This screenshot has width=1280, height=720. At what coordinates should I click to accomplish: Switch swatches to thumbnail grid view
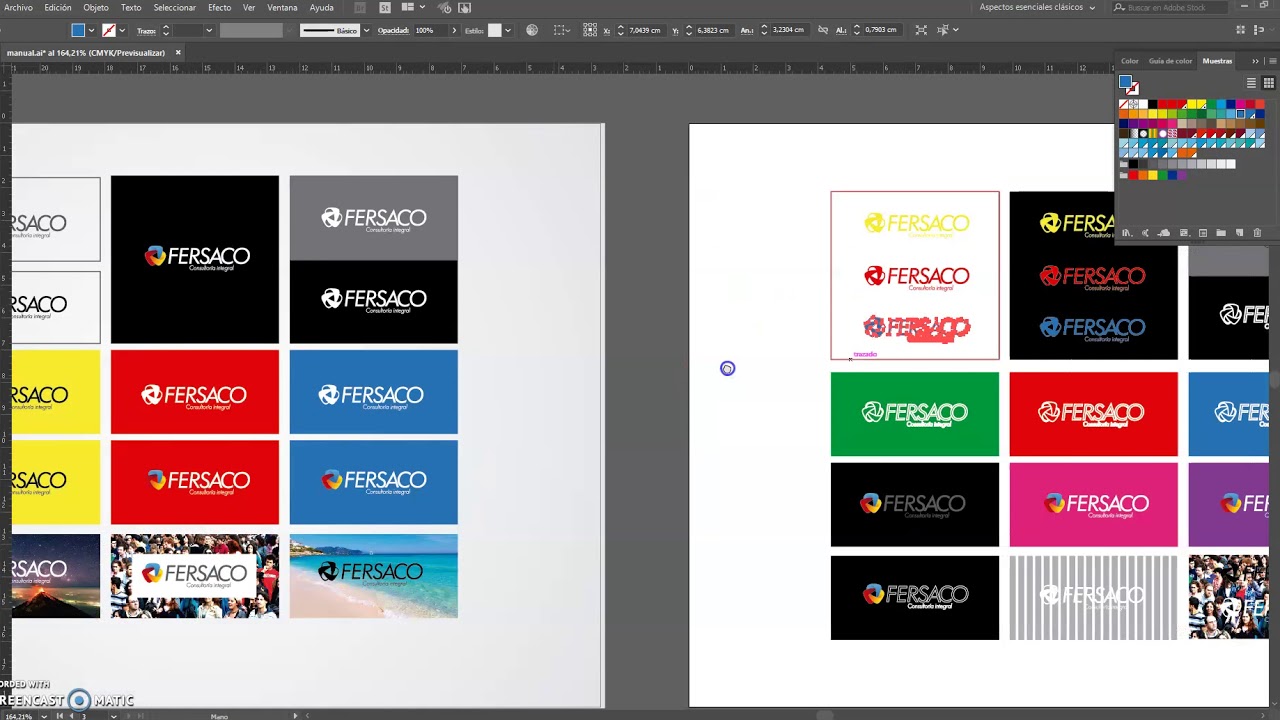1269,83
